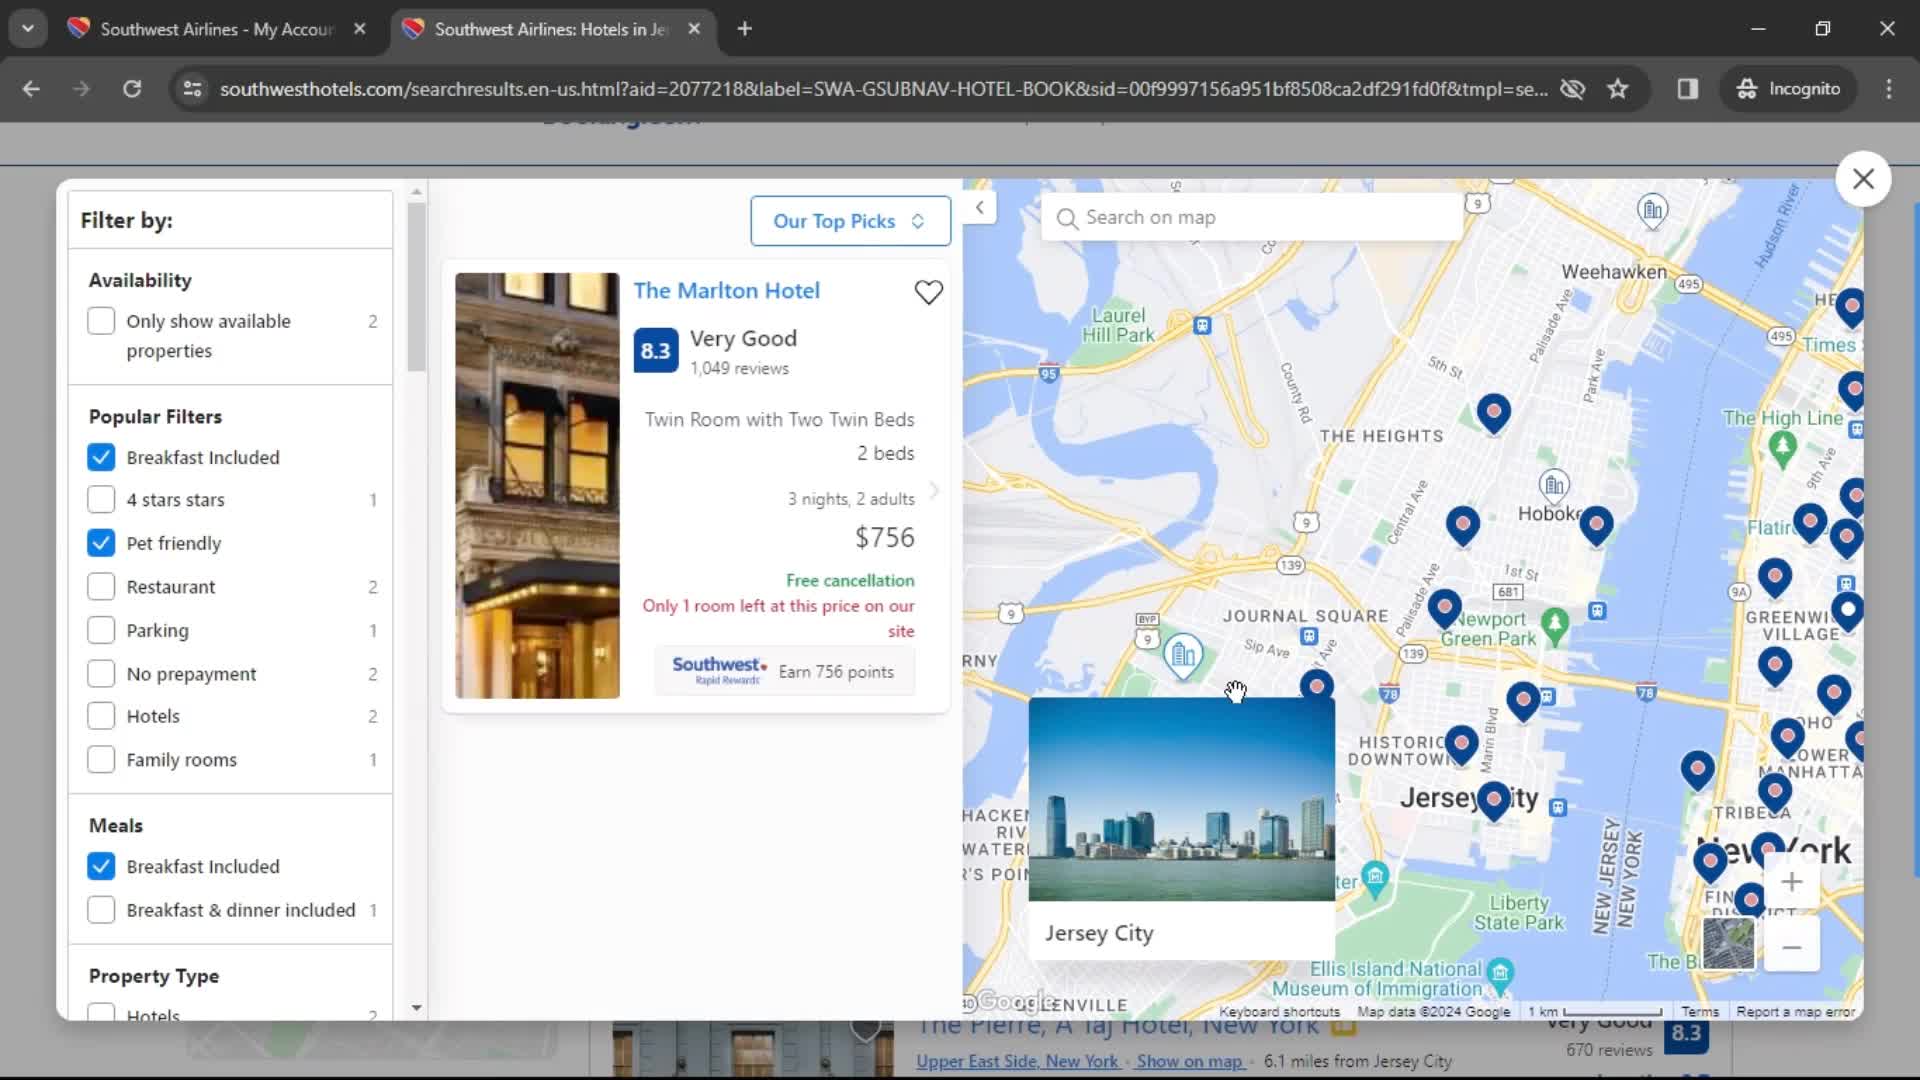
Task: Select the Hotels in Jersey City tab
Action: [552, 29]
